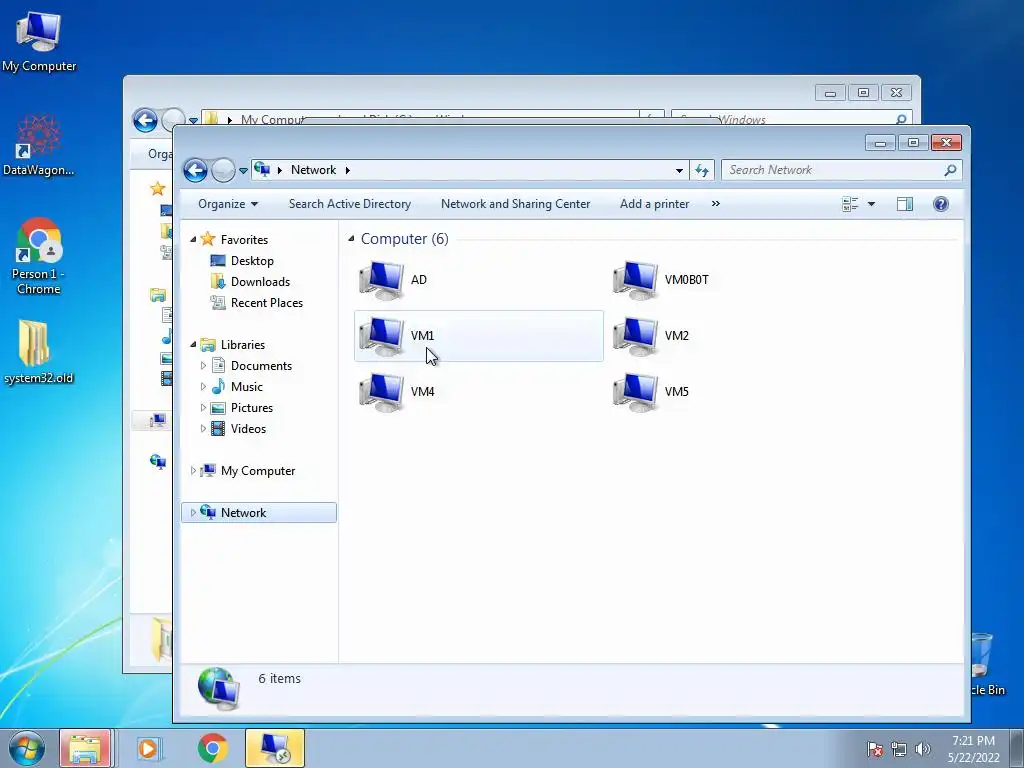This screenshot has width=1024, height=768.
Task: Select the VM4 computer icon
Action: point(381,392)
